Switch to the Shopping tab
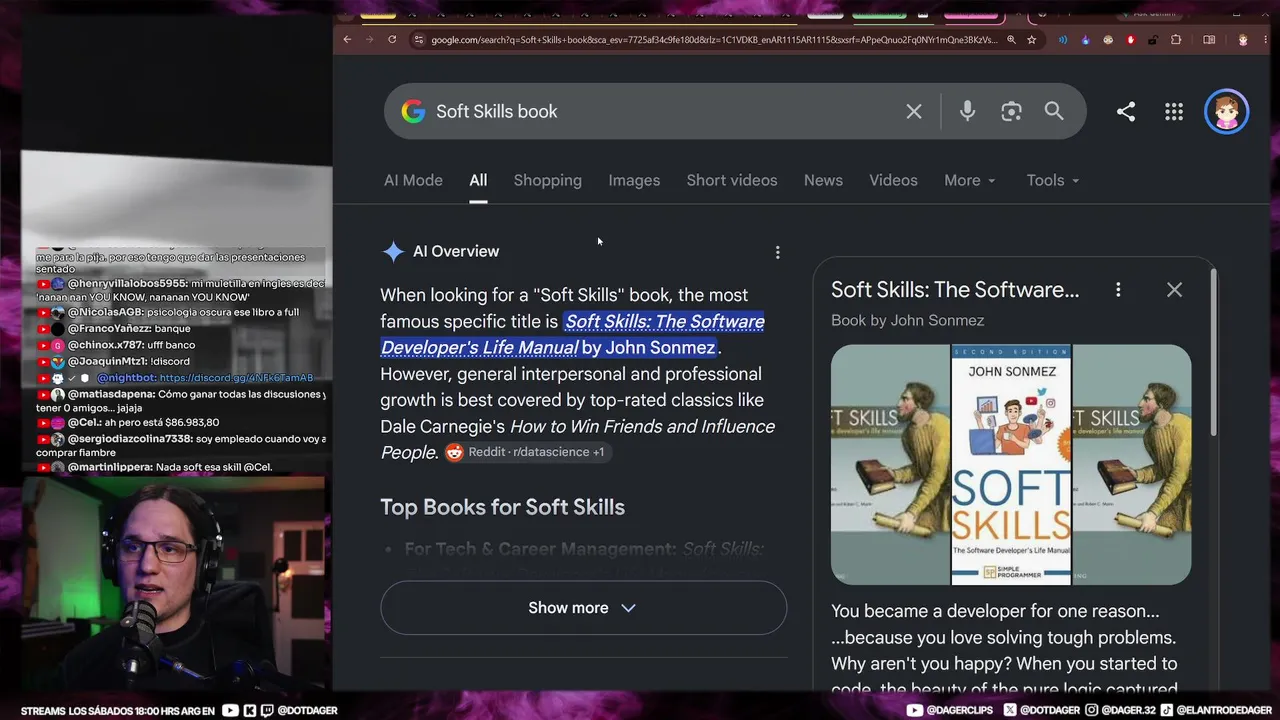 pyautogui.click(x=547, y=180)
